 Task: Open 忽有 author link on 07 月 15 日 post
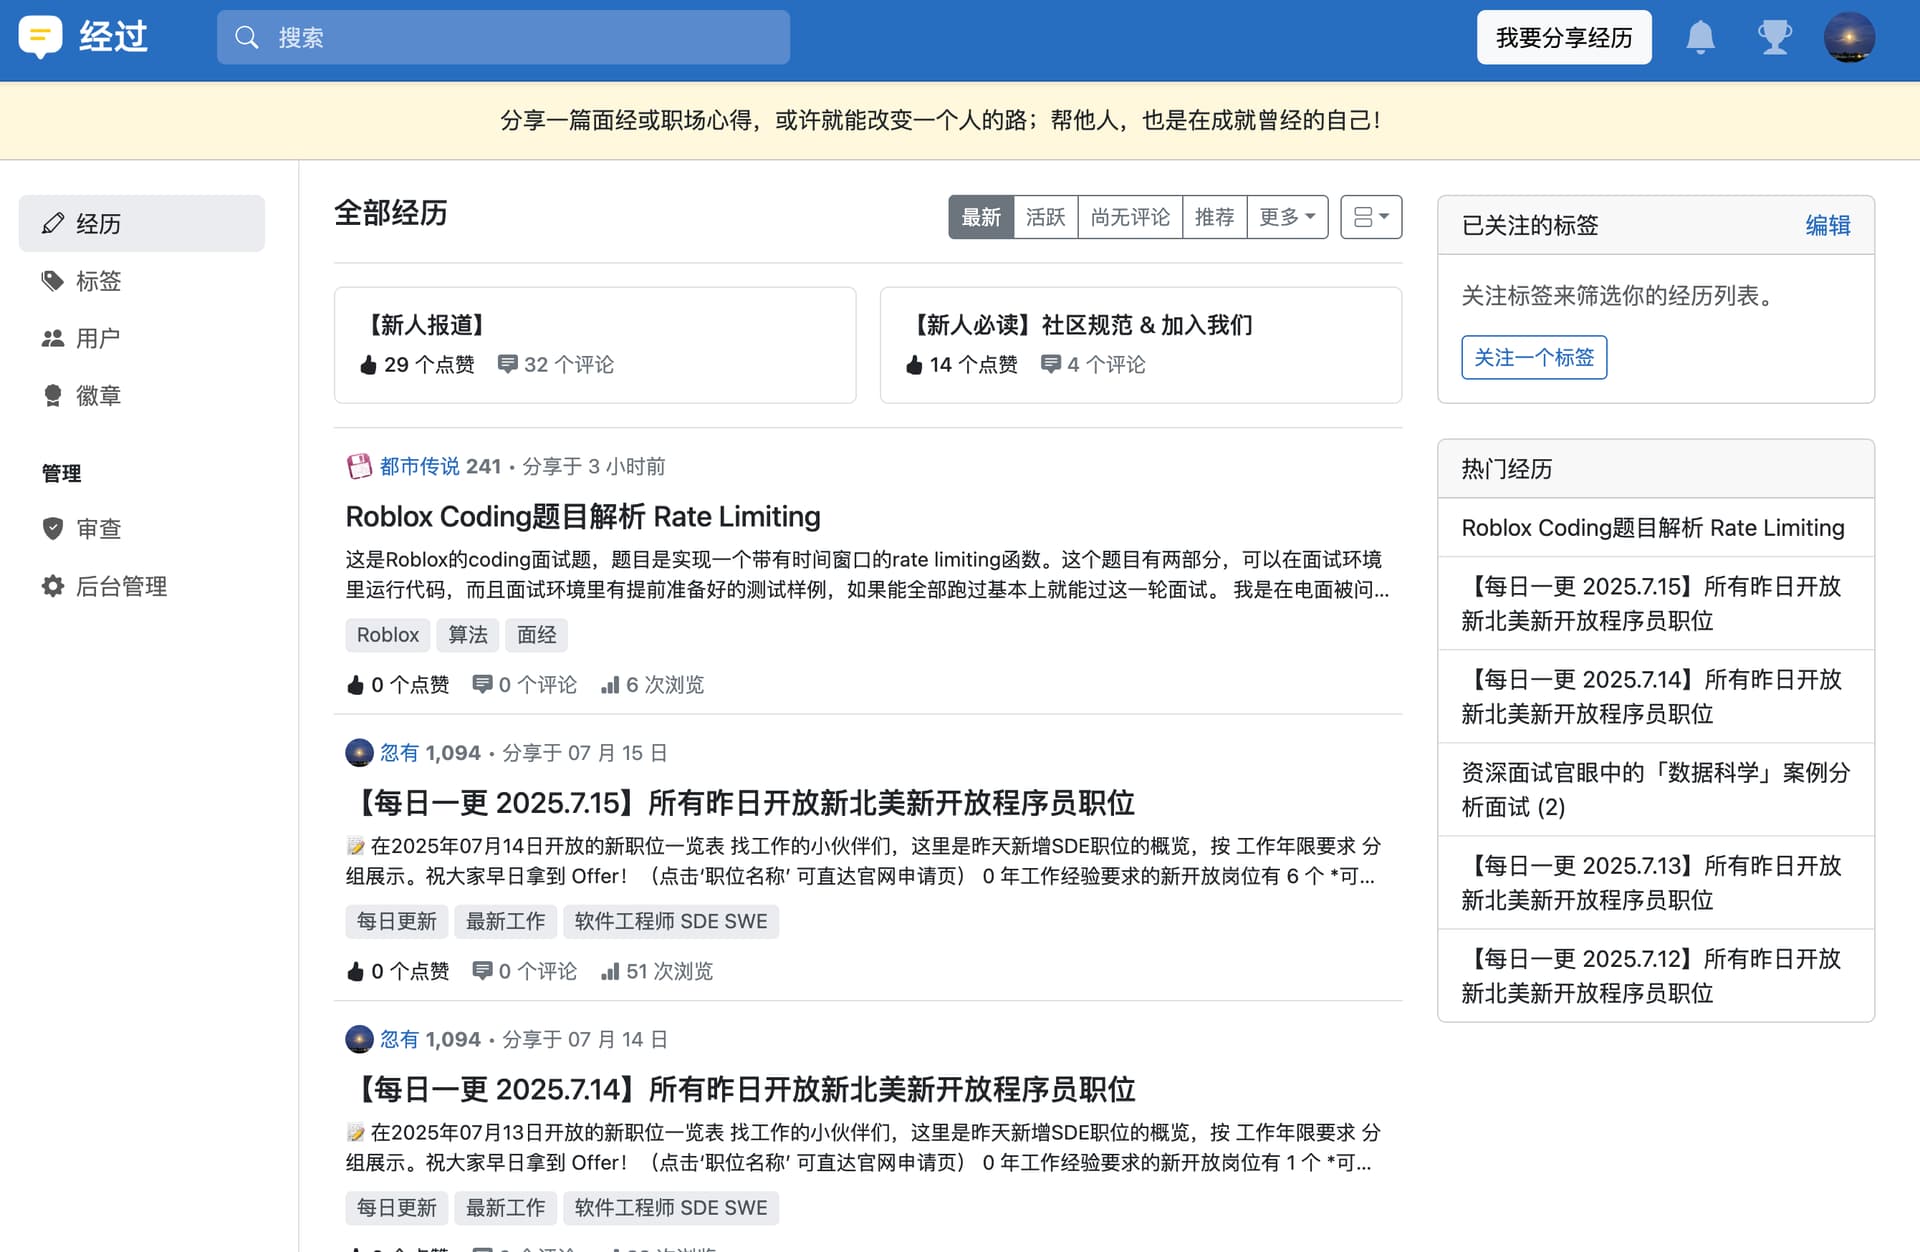(x=399, y=753)
